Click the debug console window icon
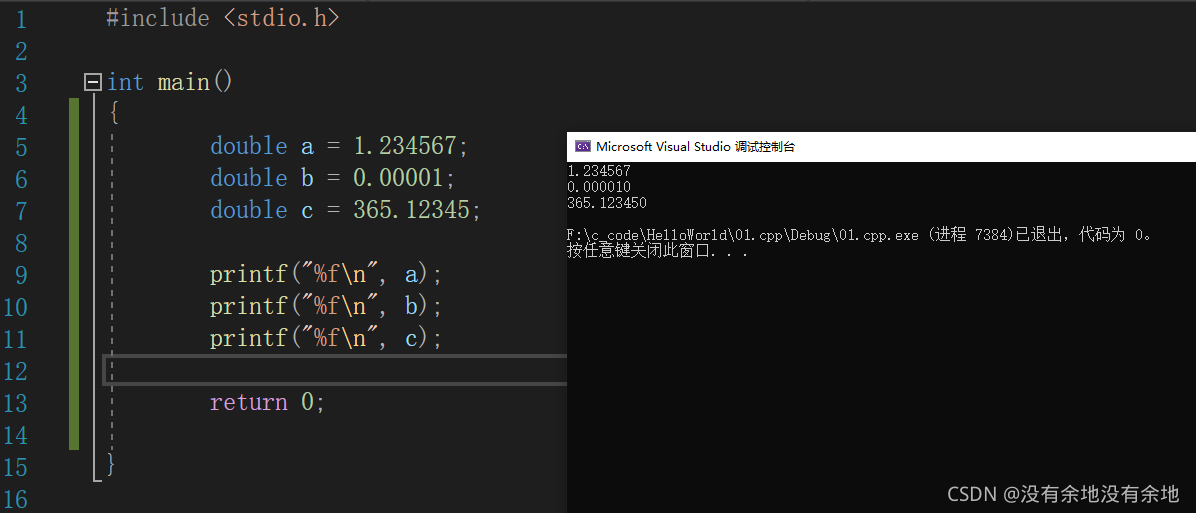Viewport: 1196px width, 513px height. (583, 146)
